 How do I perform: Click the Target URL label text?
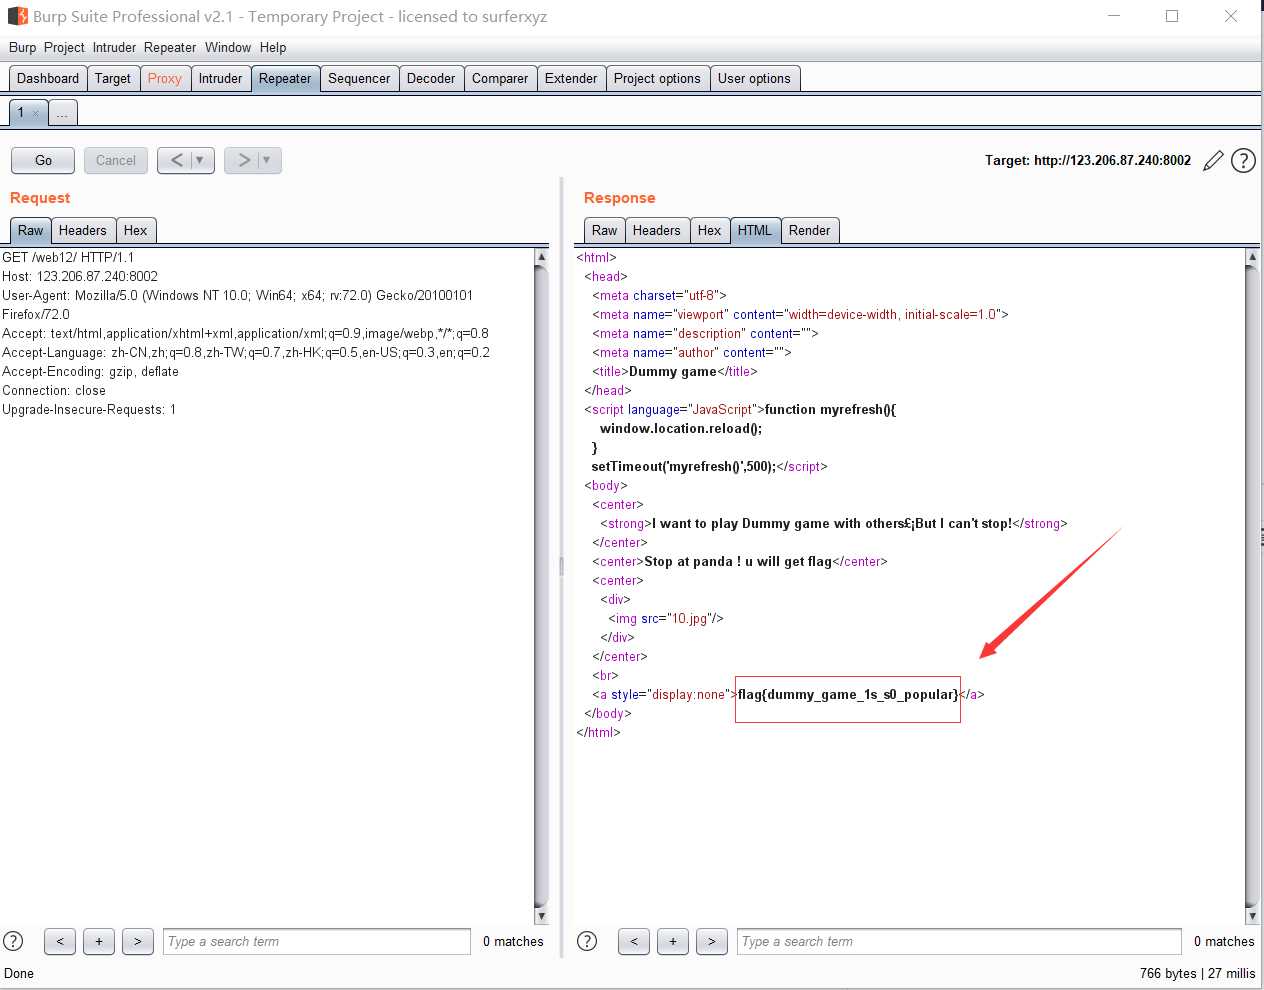click(1088, 160)
